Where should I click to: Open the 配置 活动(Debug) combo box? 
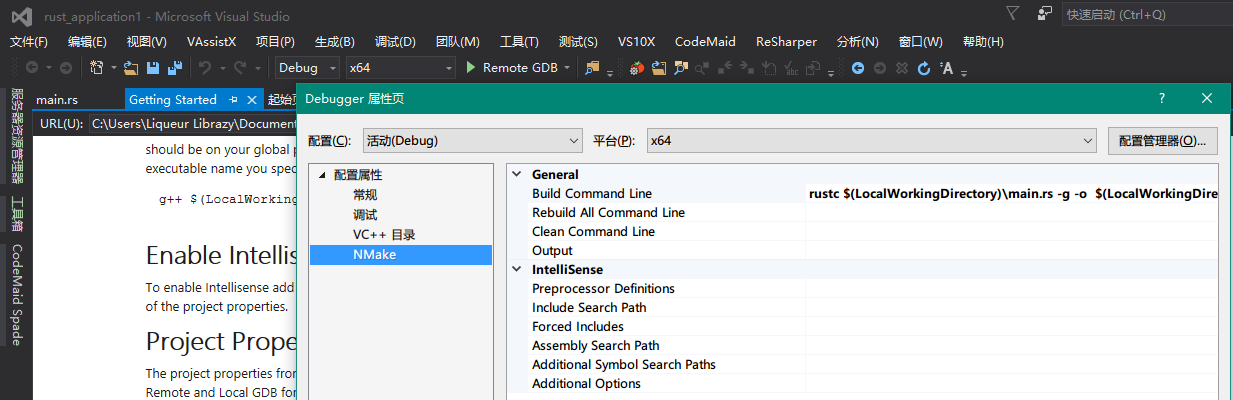(471, 141)
